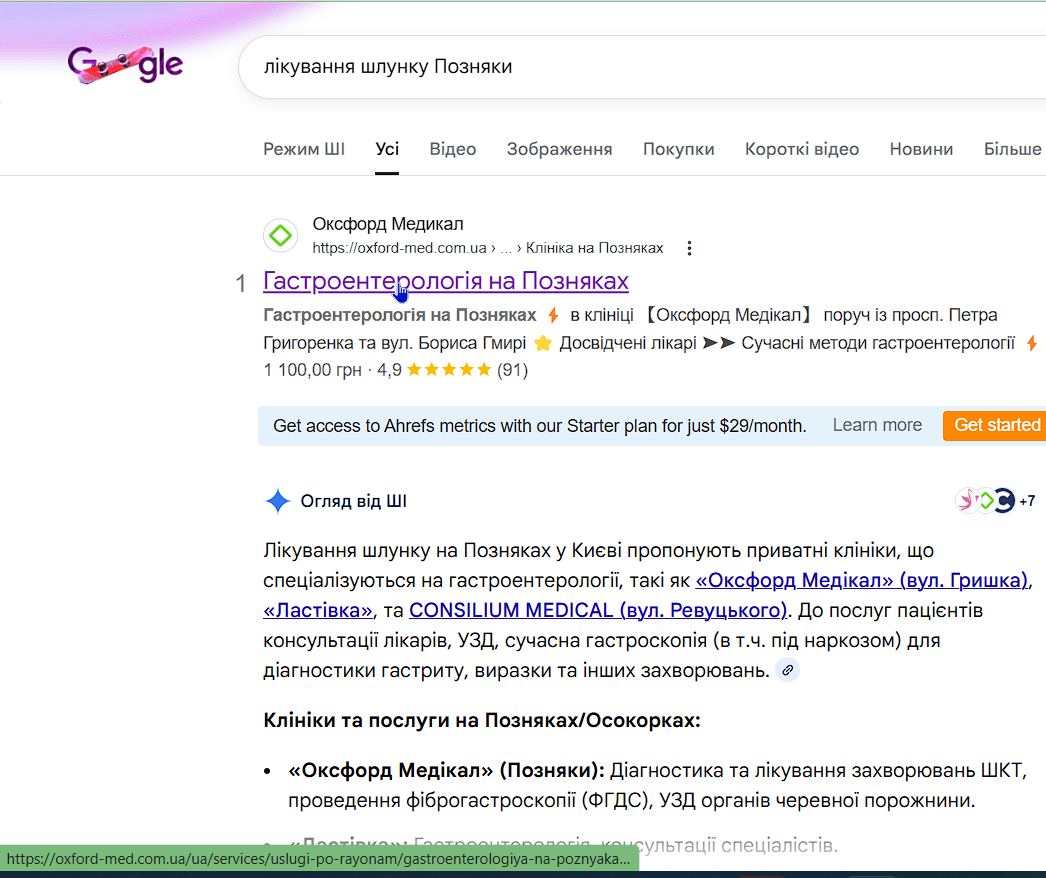Open the source icons cluster with +7
The image size is (1046, 878).
pyautogui.click(x=995, y=500)
